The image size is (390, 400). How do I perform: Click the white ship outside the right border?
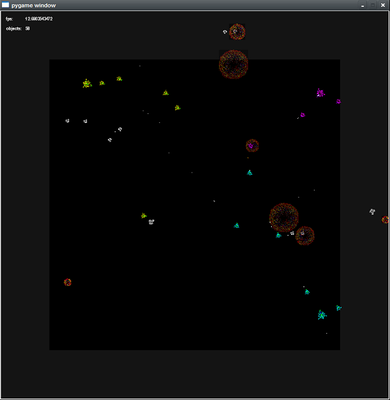point(372,211)
